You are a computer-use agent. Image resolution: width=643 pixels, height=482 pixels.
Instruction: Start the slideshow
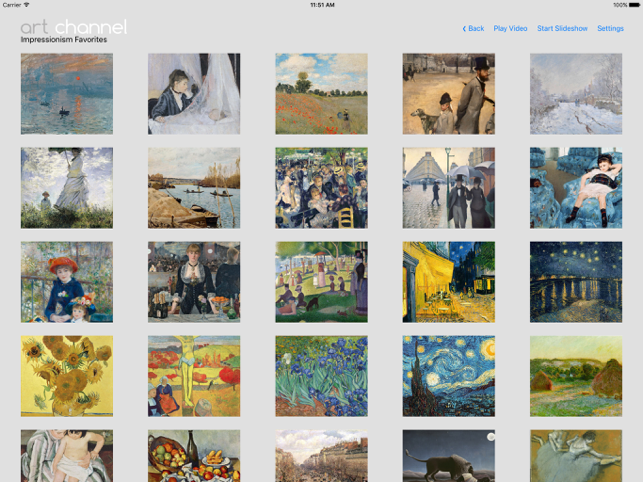click(562, 28)
